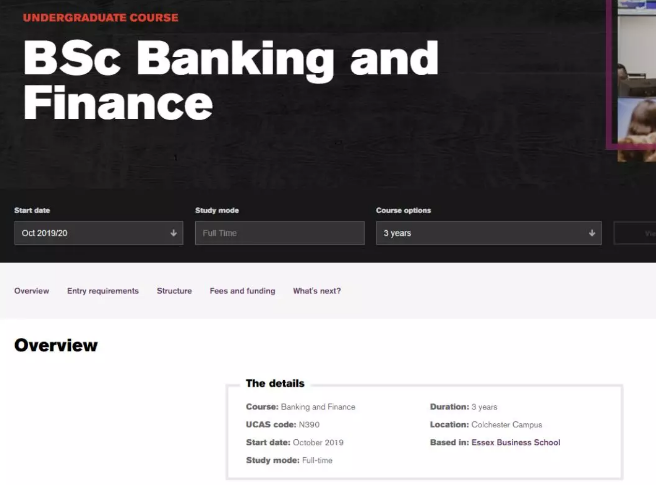The width and height of the screenshot is (656, 491).
Task: Click the BSc Banking and Finance title
Action: tap(231, 79)
